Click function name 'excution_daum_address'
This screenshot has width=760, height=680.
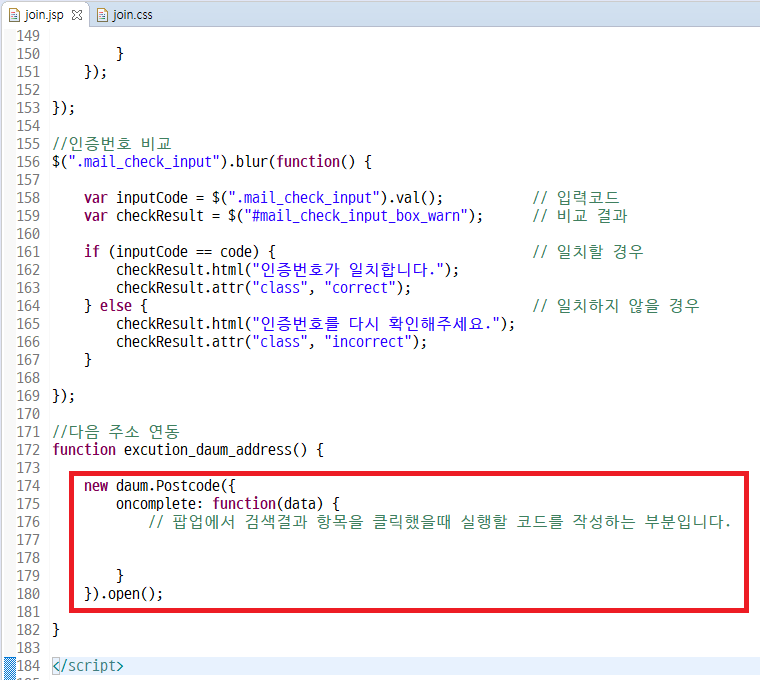(x=208, y=450)
